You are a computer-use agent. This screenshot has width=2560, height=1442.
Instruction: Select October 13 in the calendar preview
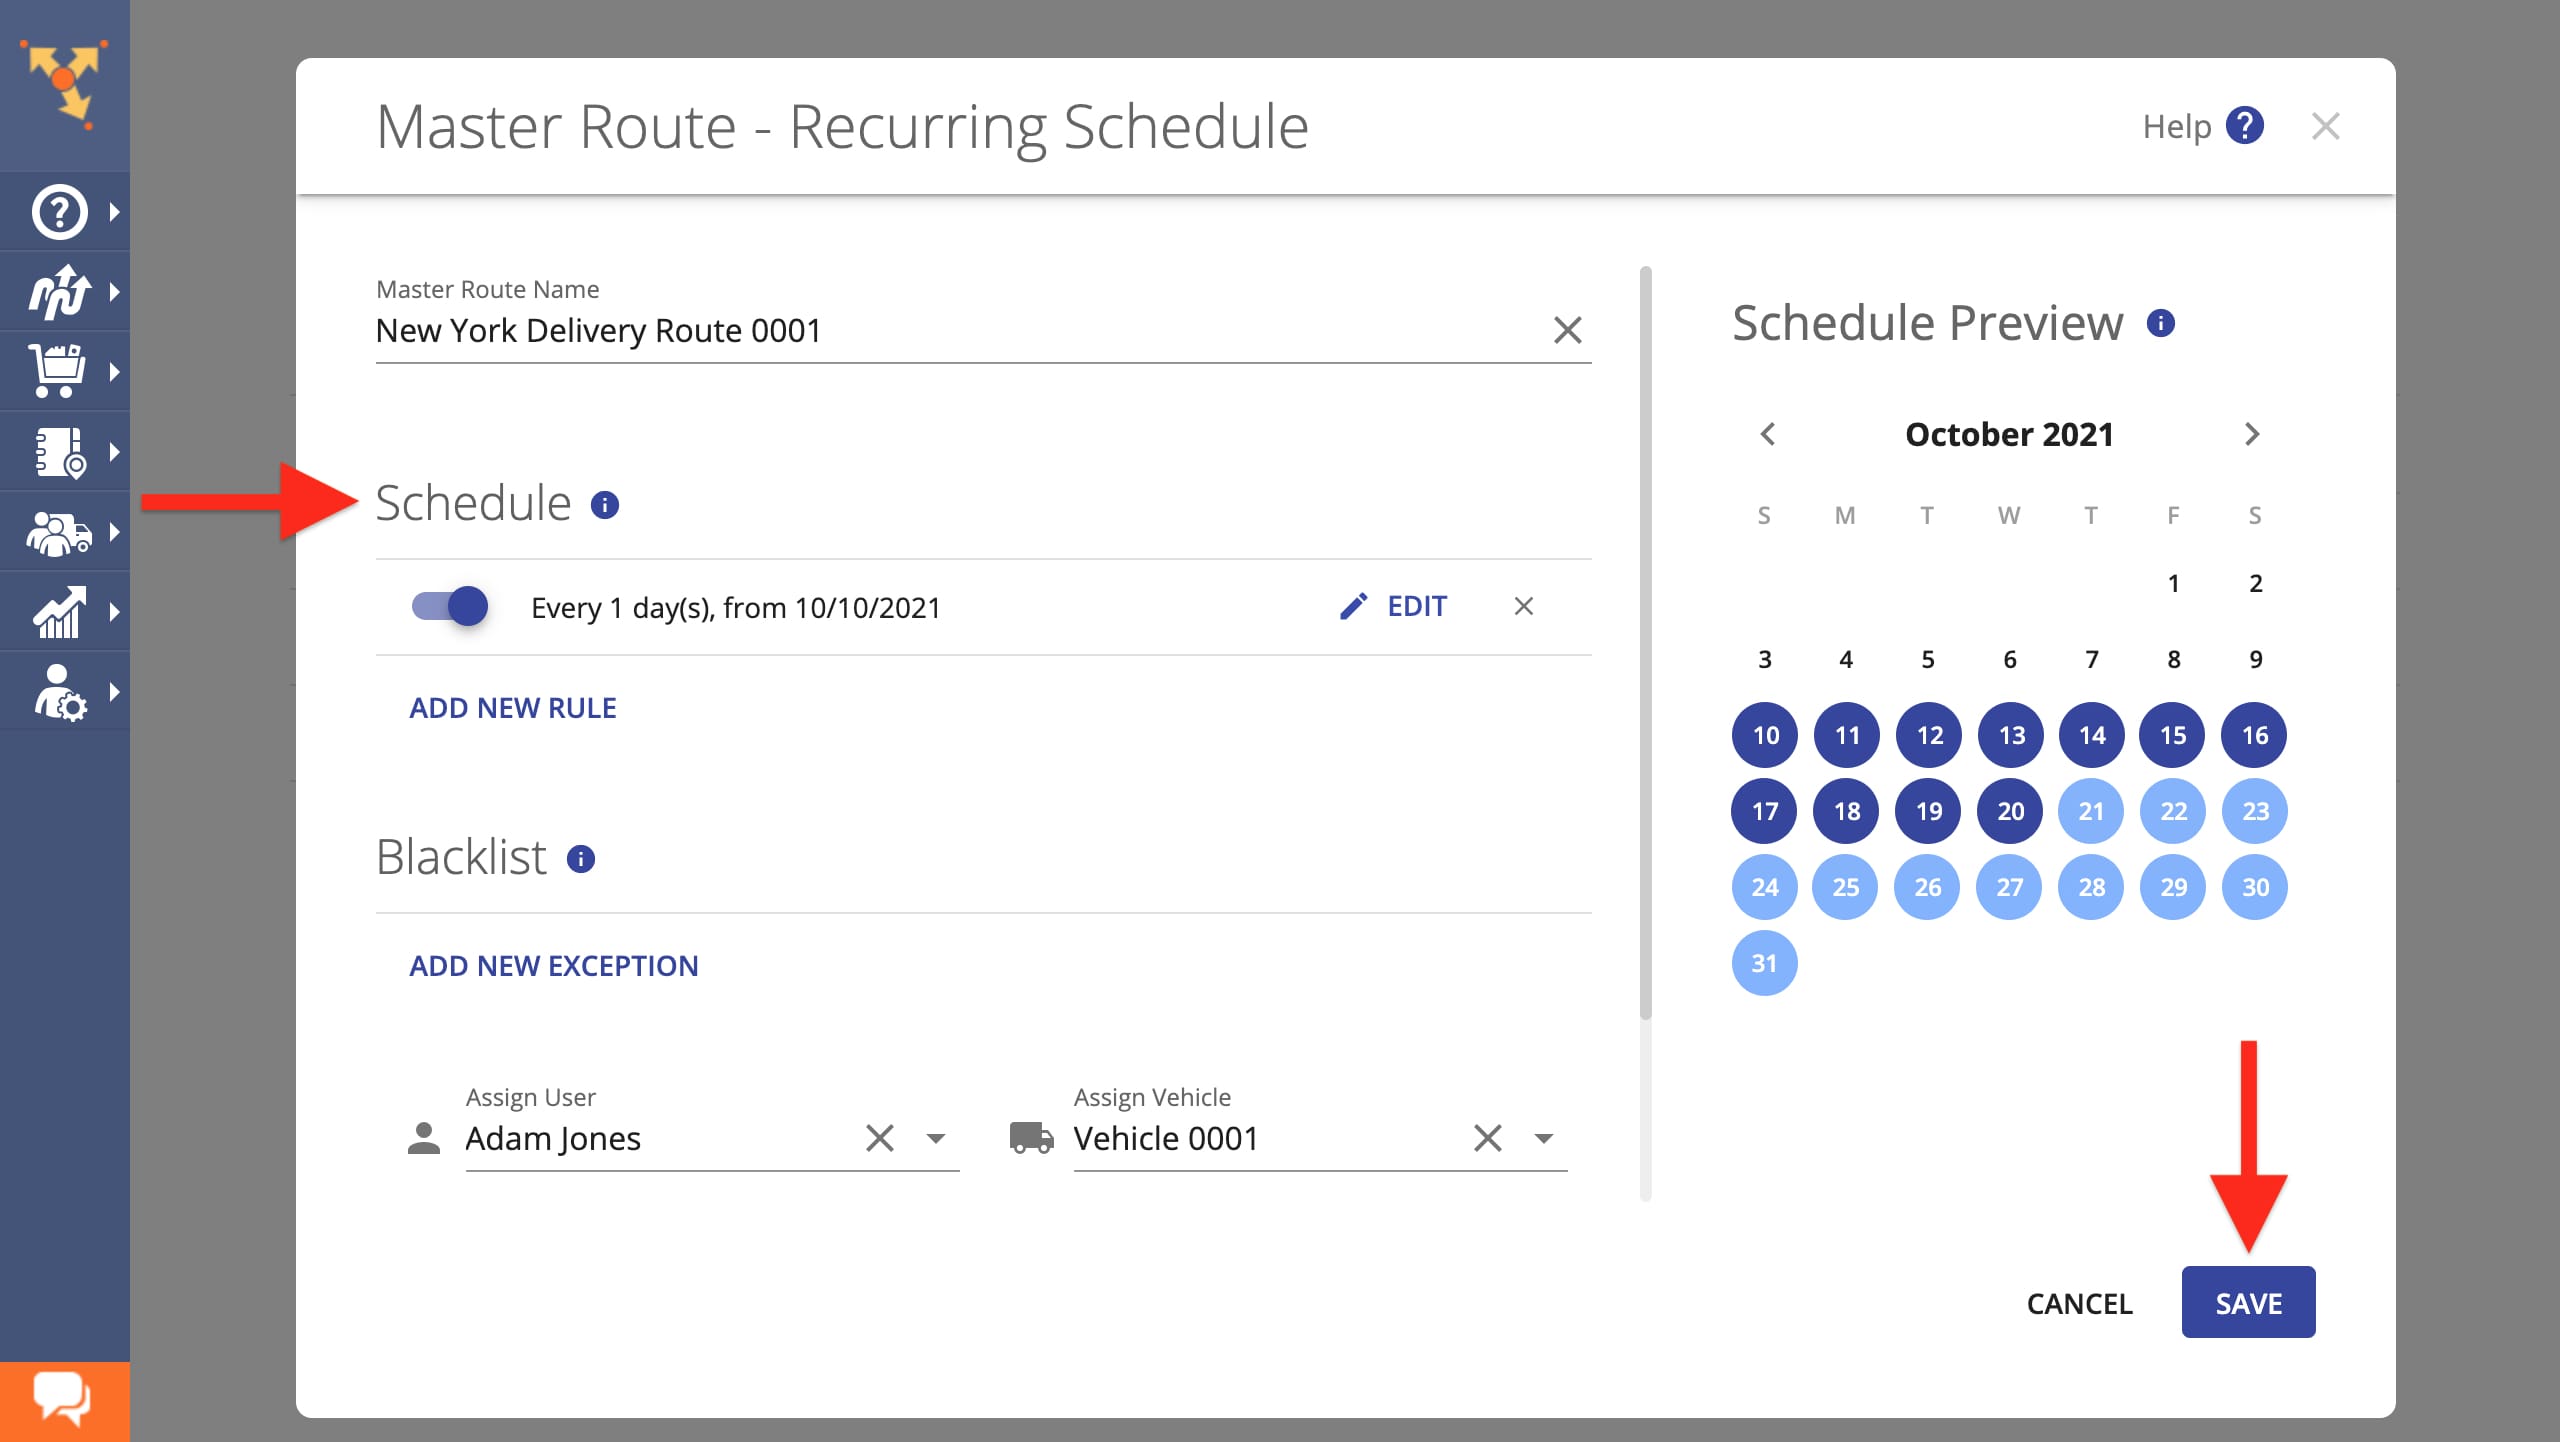(2010, 735)
